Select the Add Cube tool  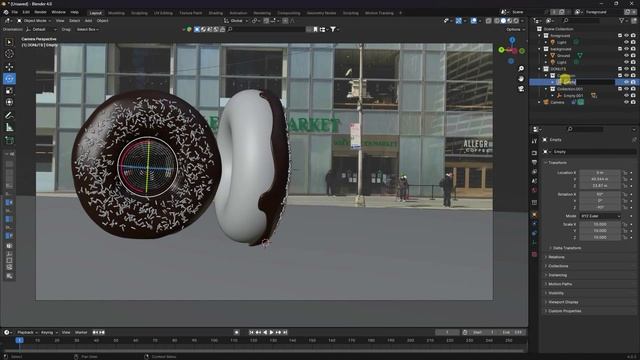coord(9,140)
